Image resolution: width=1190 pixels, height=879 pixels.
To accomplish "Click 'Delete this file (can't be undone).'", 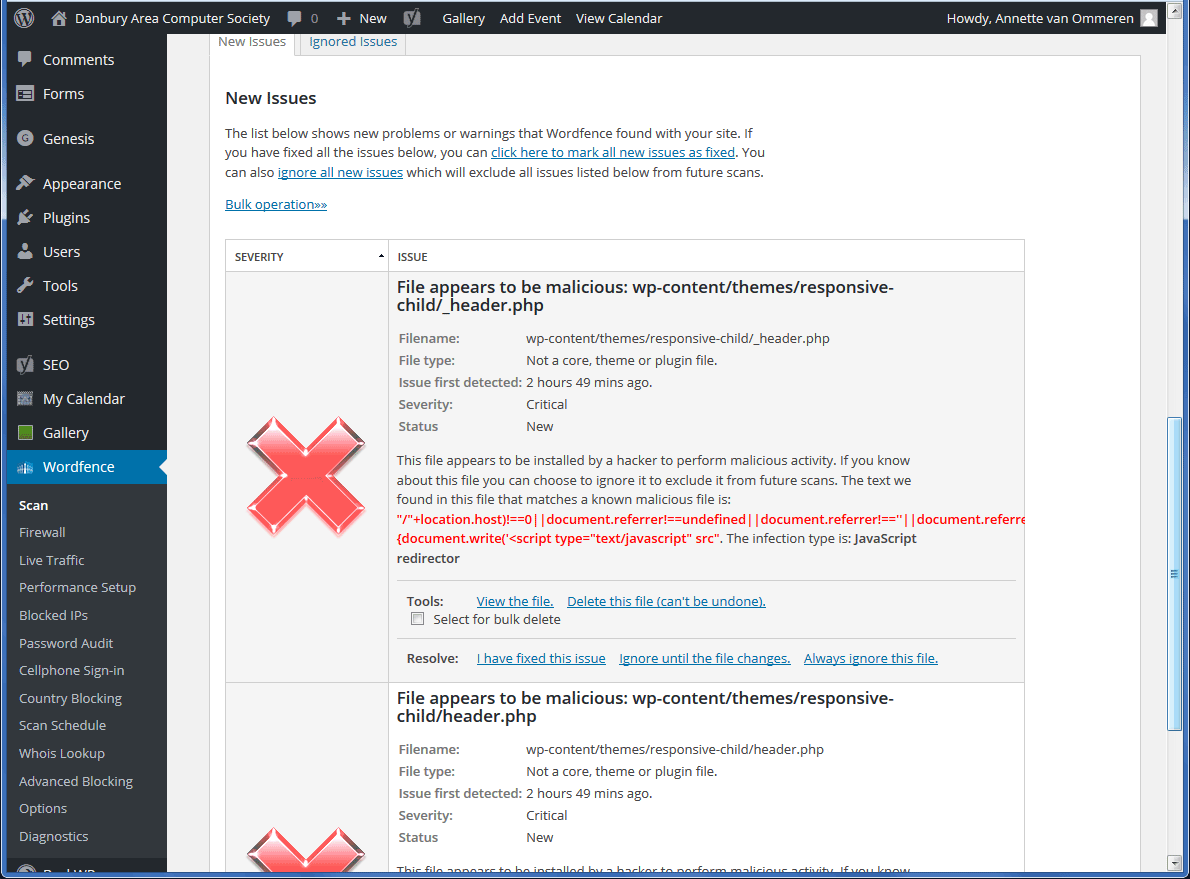I will [666, 601].
